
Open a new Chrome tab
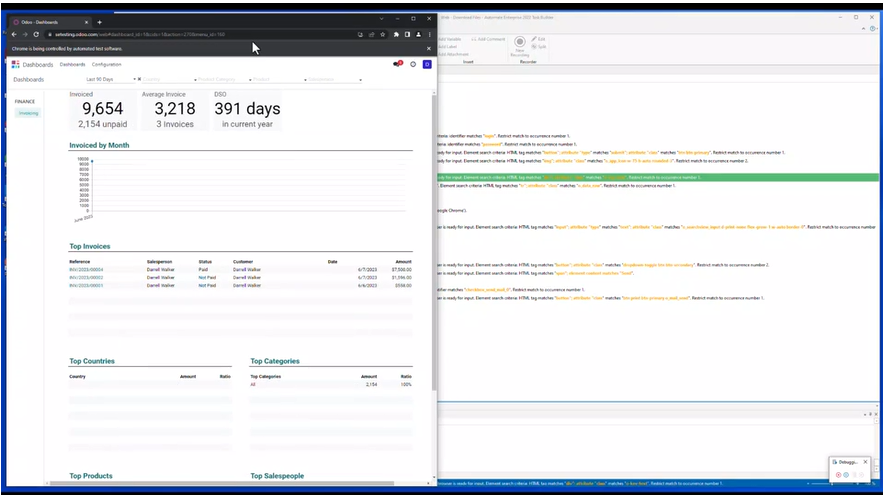click(x=100, y=22)
